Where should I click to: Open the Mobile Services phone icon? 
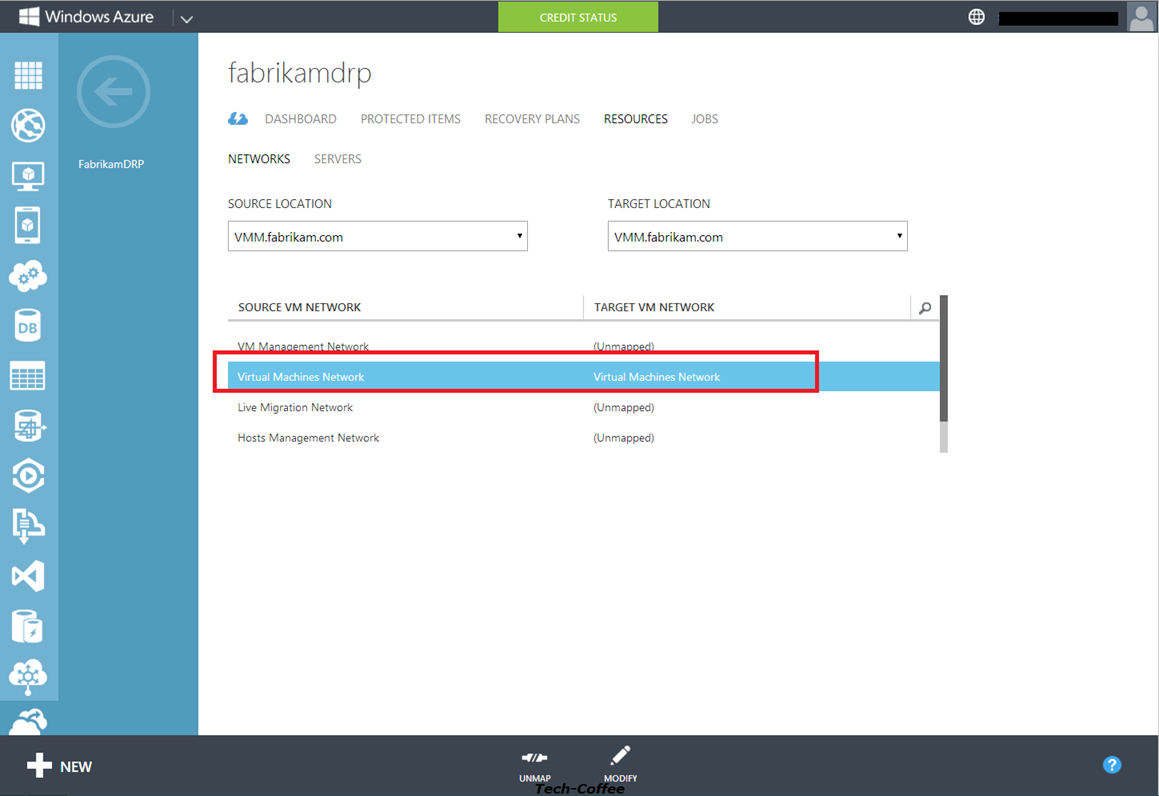pos(28,225)
